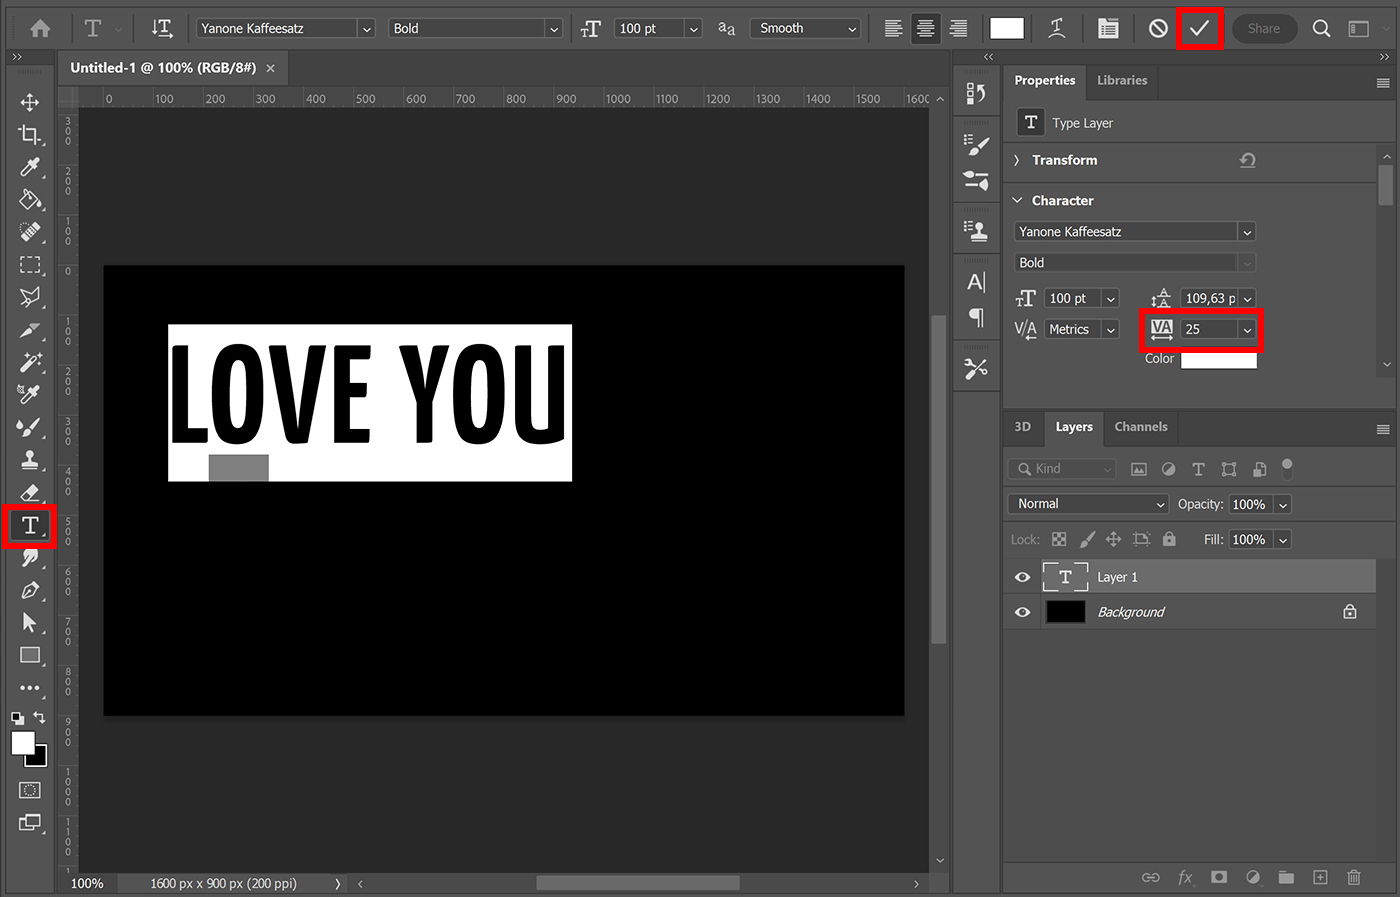
Task: Open the text Color swatch in Character panel
Action: [x=1218, y=359]
